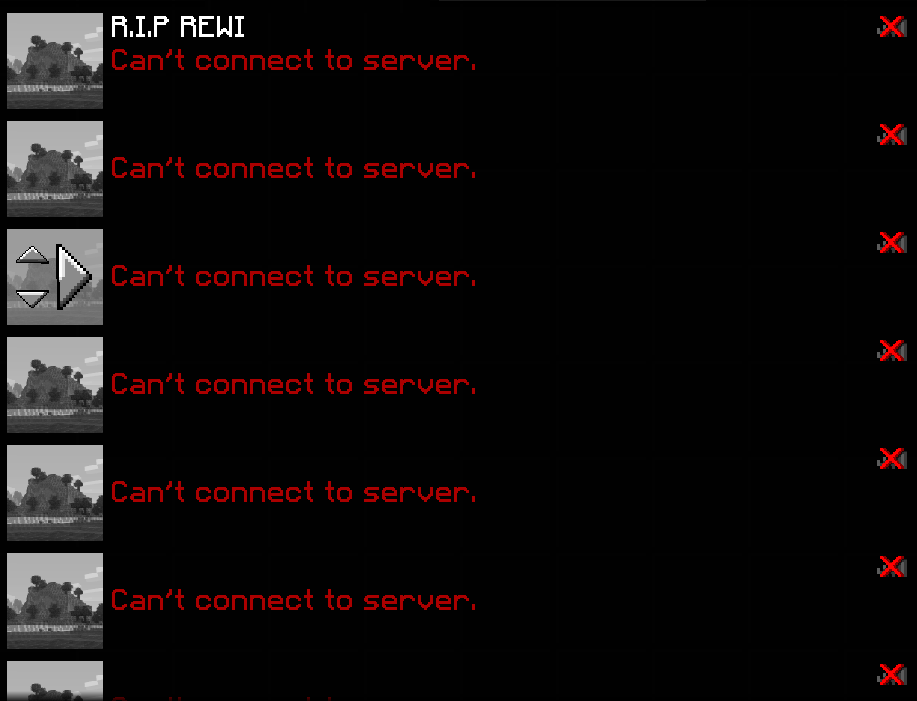Select the second entry's "Can't connect to server." text

click(294, 168)
